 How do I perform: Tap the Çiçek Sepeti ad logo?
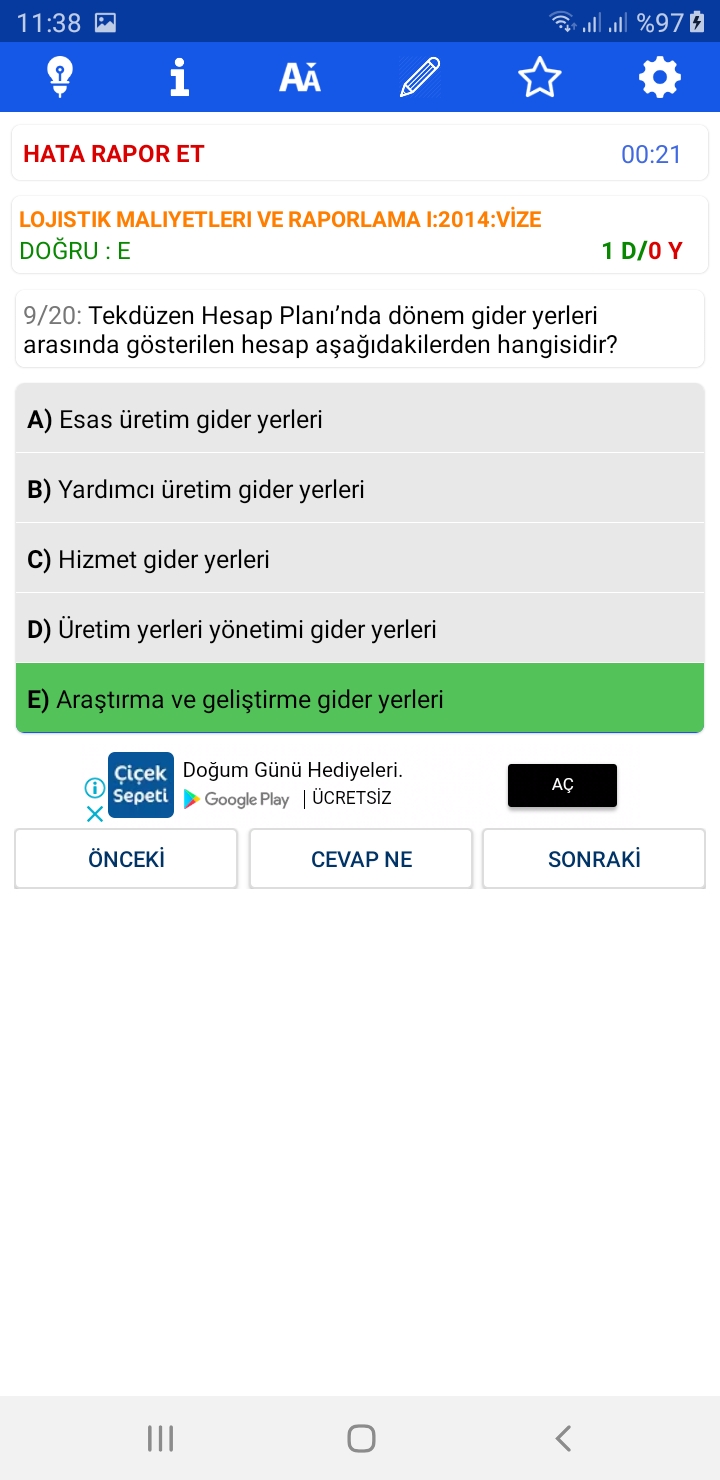tap(141, 785)
